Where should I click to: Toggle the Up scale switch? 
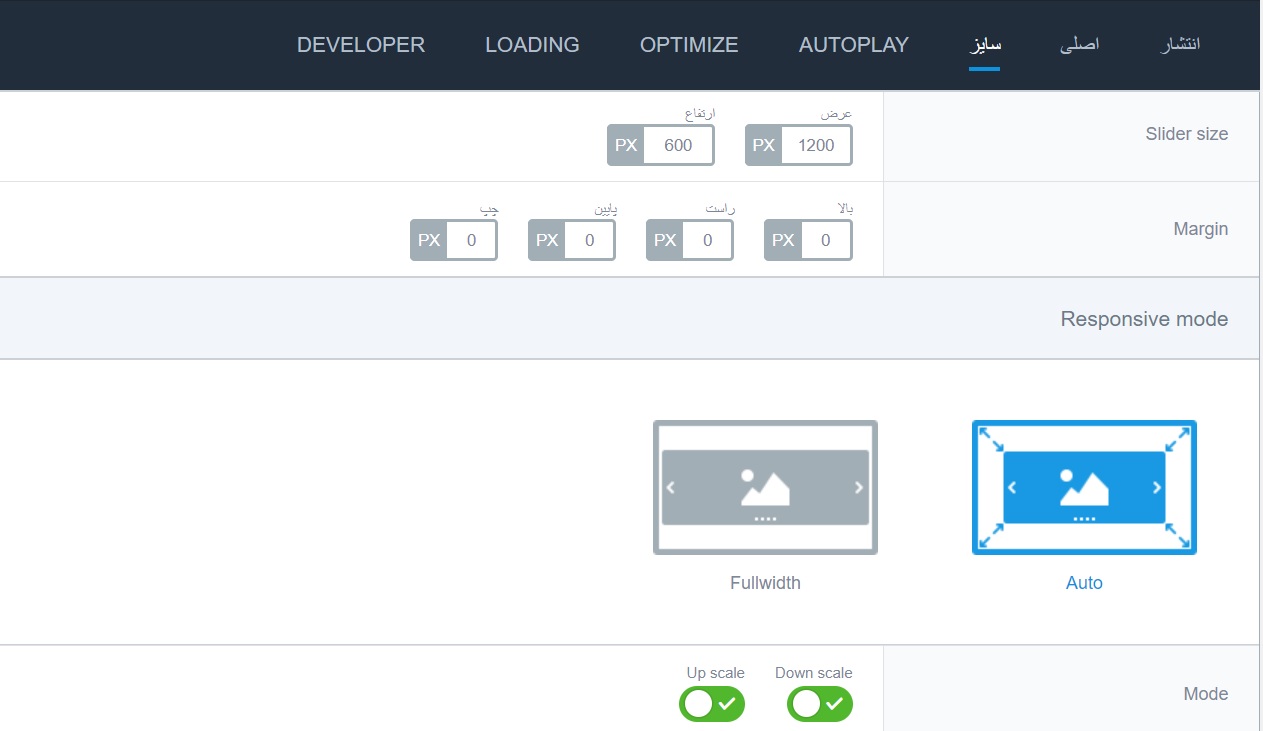coord(712,704)
